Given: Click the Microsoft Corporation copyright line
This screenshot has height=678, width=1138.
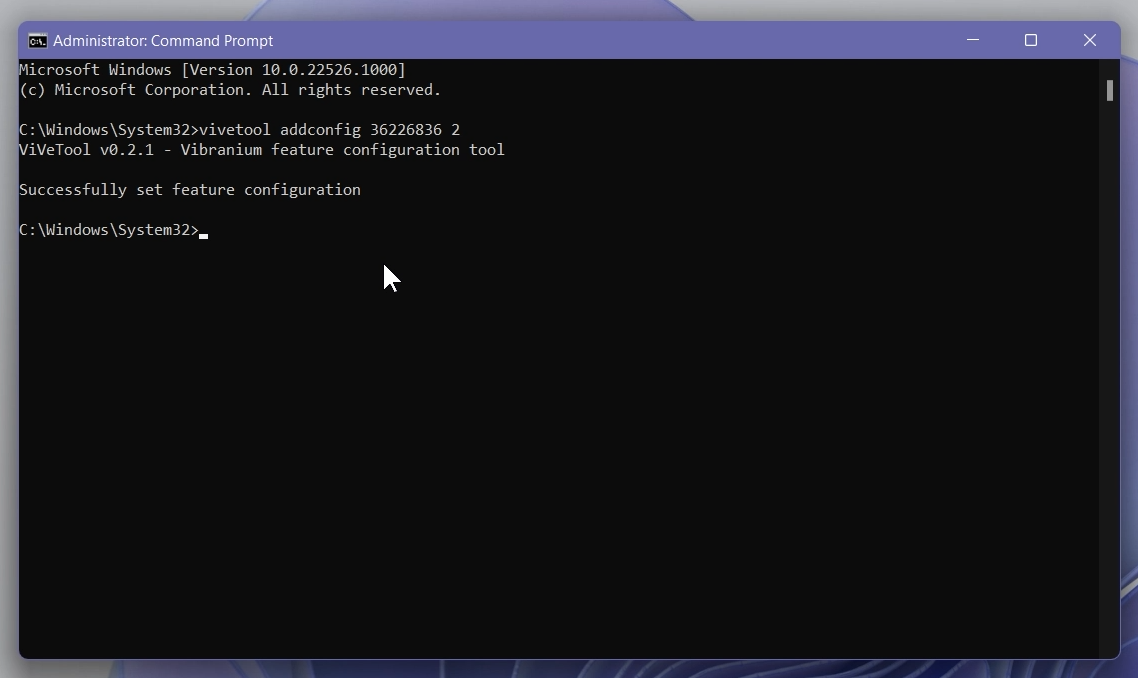Looking at the screenshot, I should click(x=229, y=90).
